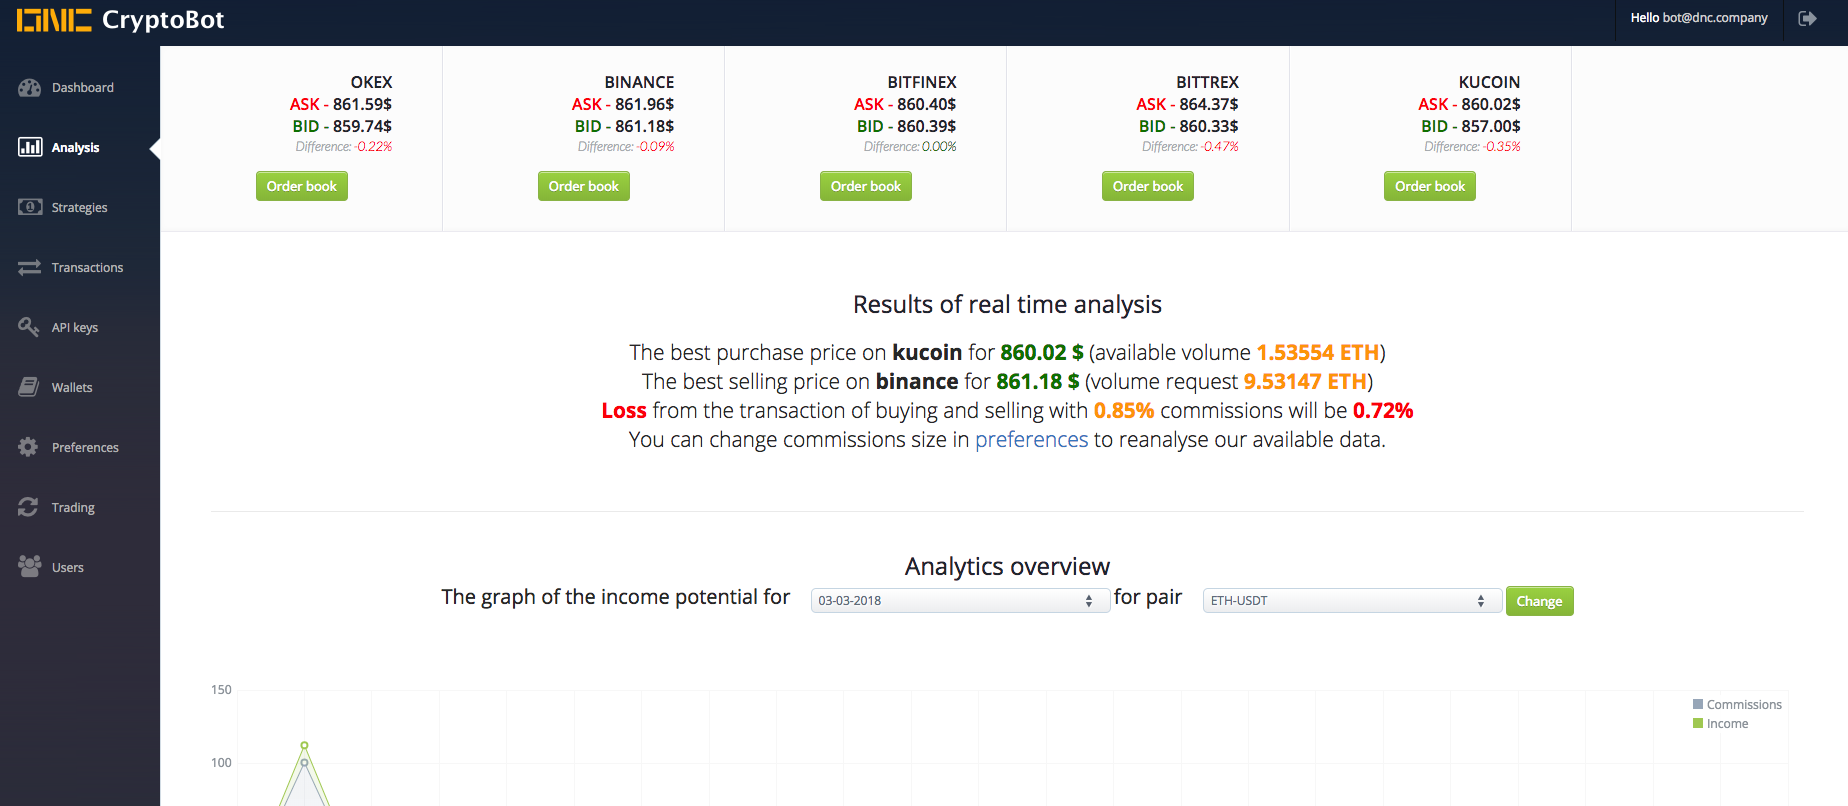Click the Analytics overview heading
1848x806 pixels.
tap(1007, 567)
